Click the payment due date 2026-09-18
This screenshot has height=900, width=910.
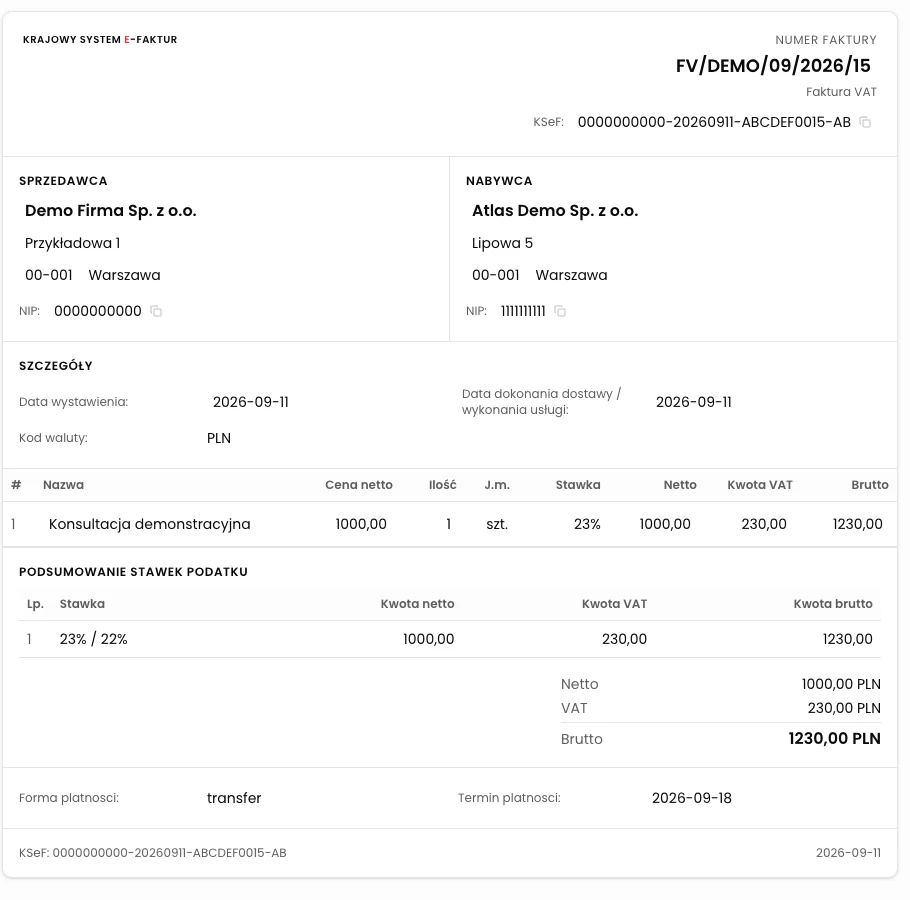[x=691, y=798]
